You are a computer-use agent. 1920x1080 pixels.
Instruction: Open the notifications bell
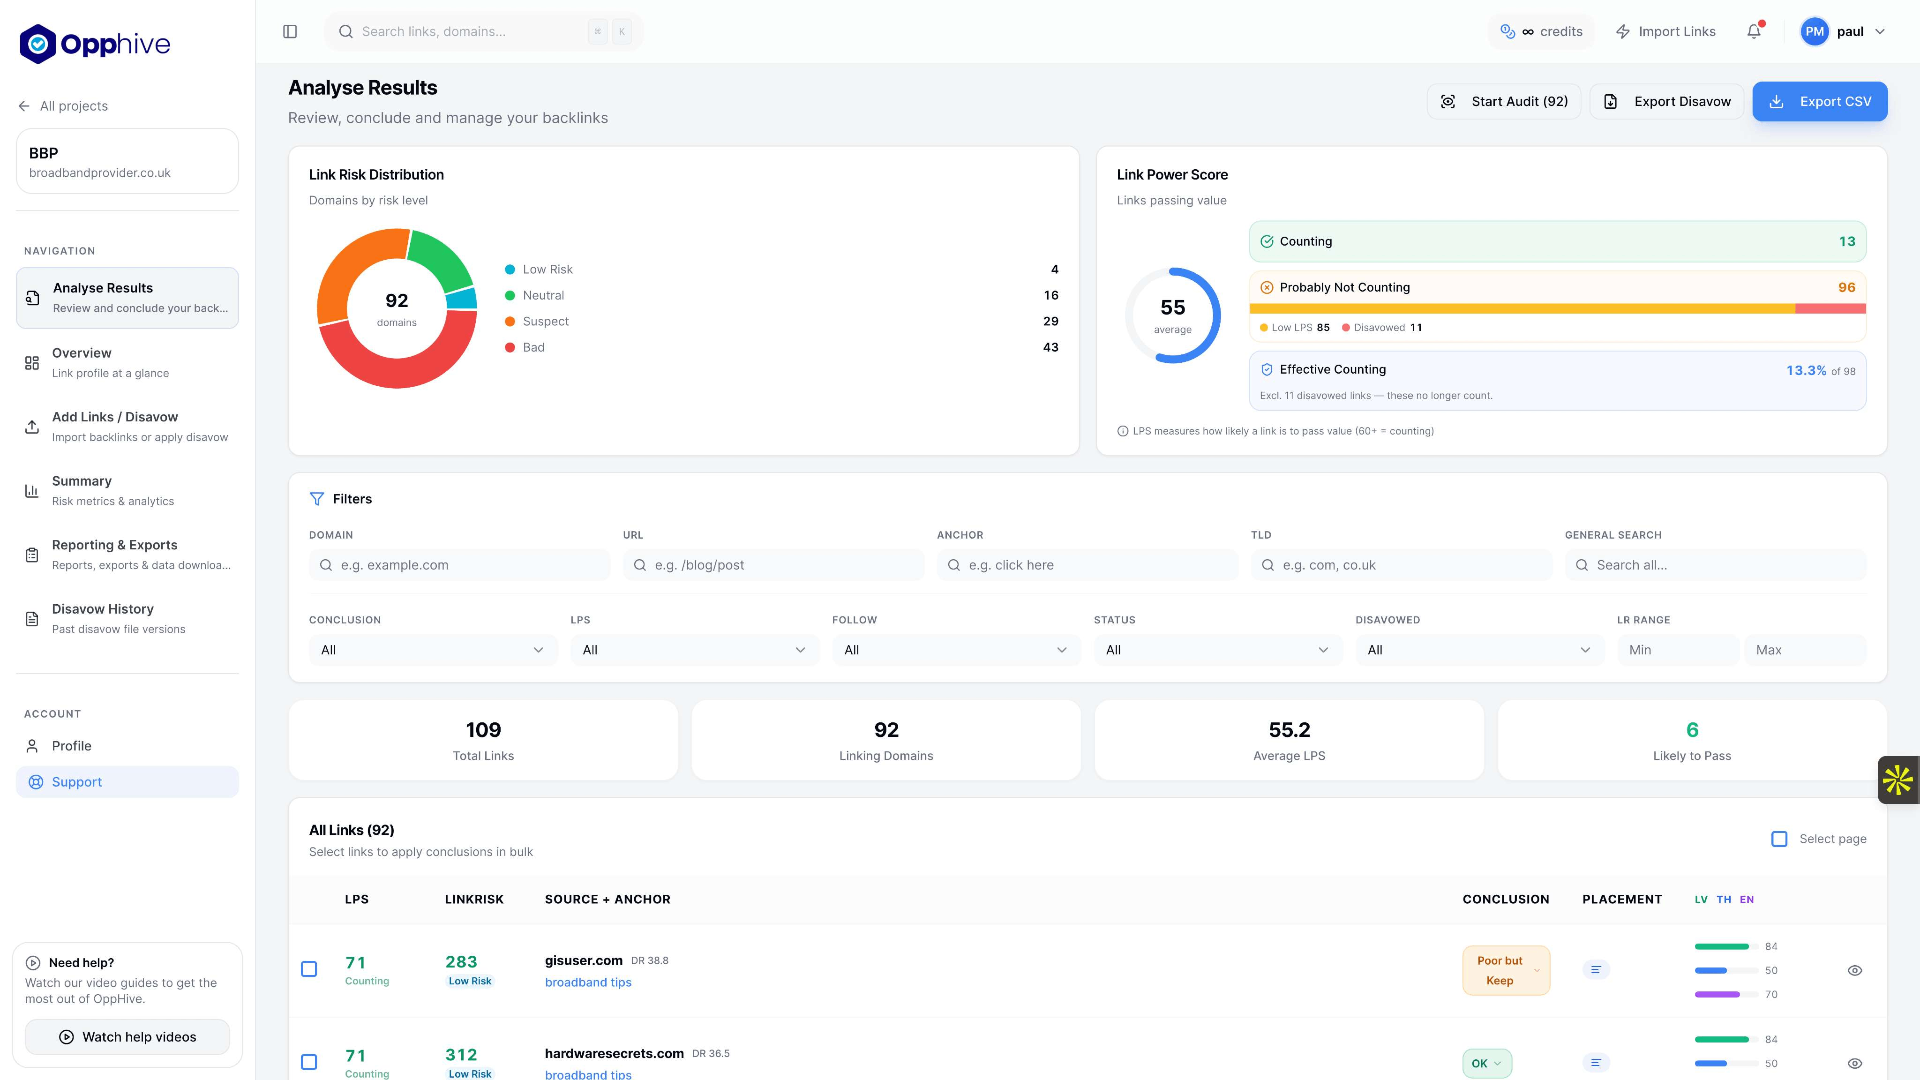[x=1754, y=32]
